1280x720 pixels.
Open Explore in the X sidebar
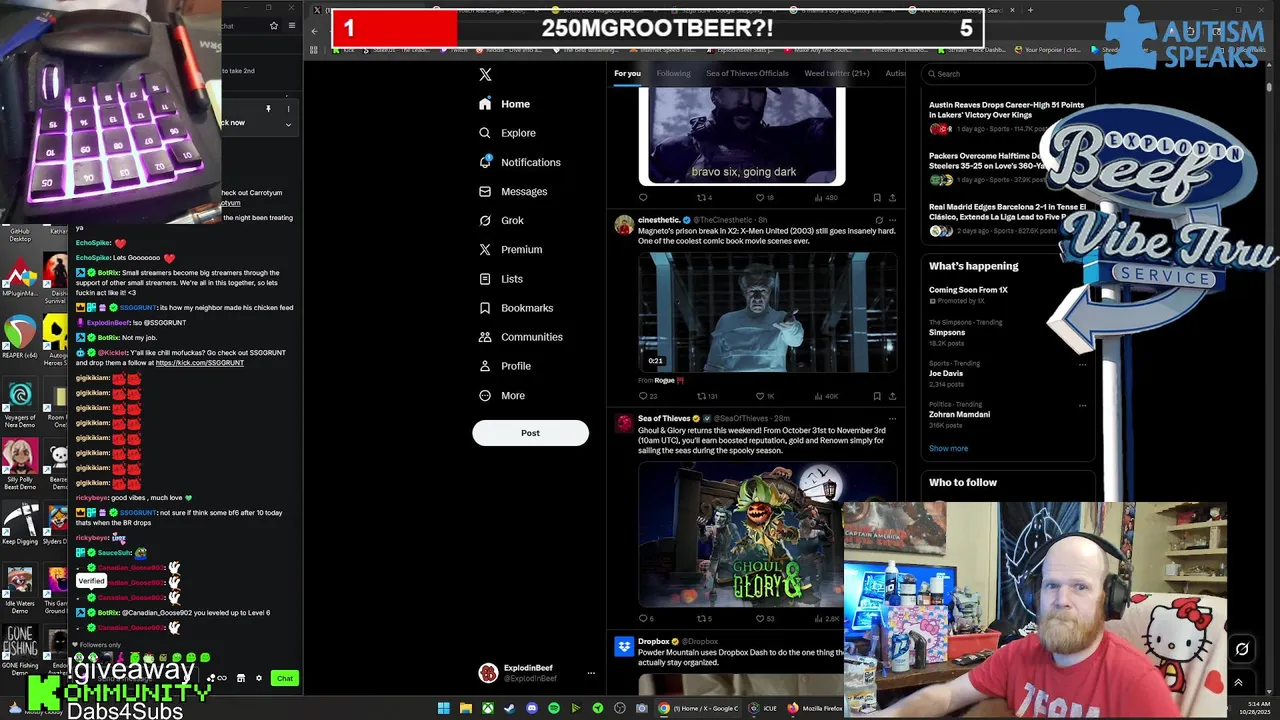tap(507, 133)
